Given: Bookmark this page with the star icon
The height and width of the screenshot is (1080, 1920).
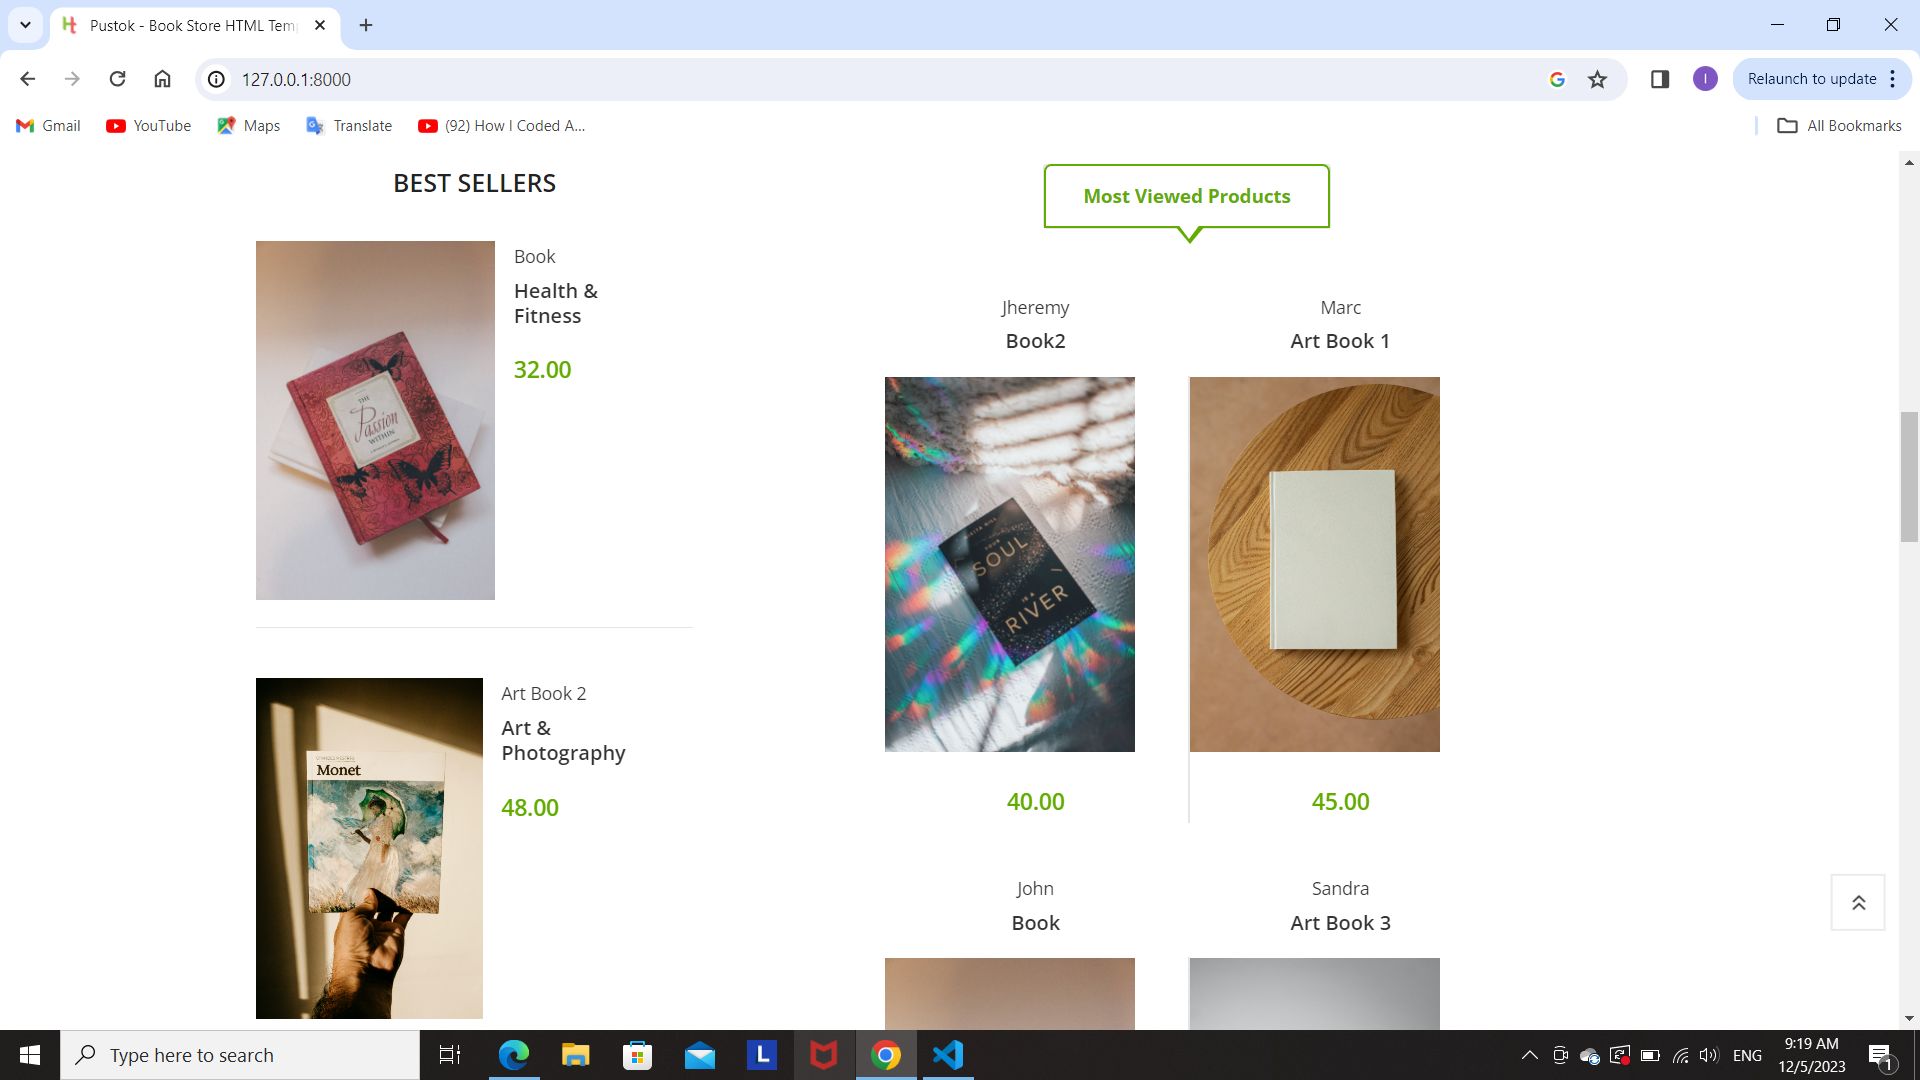Looking at the screenshot, I should click(1597, 79).
